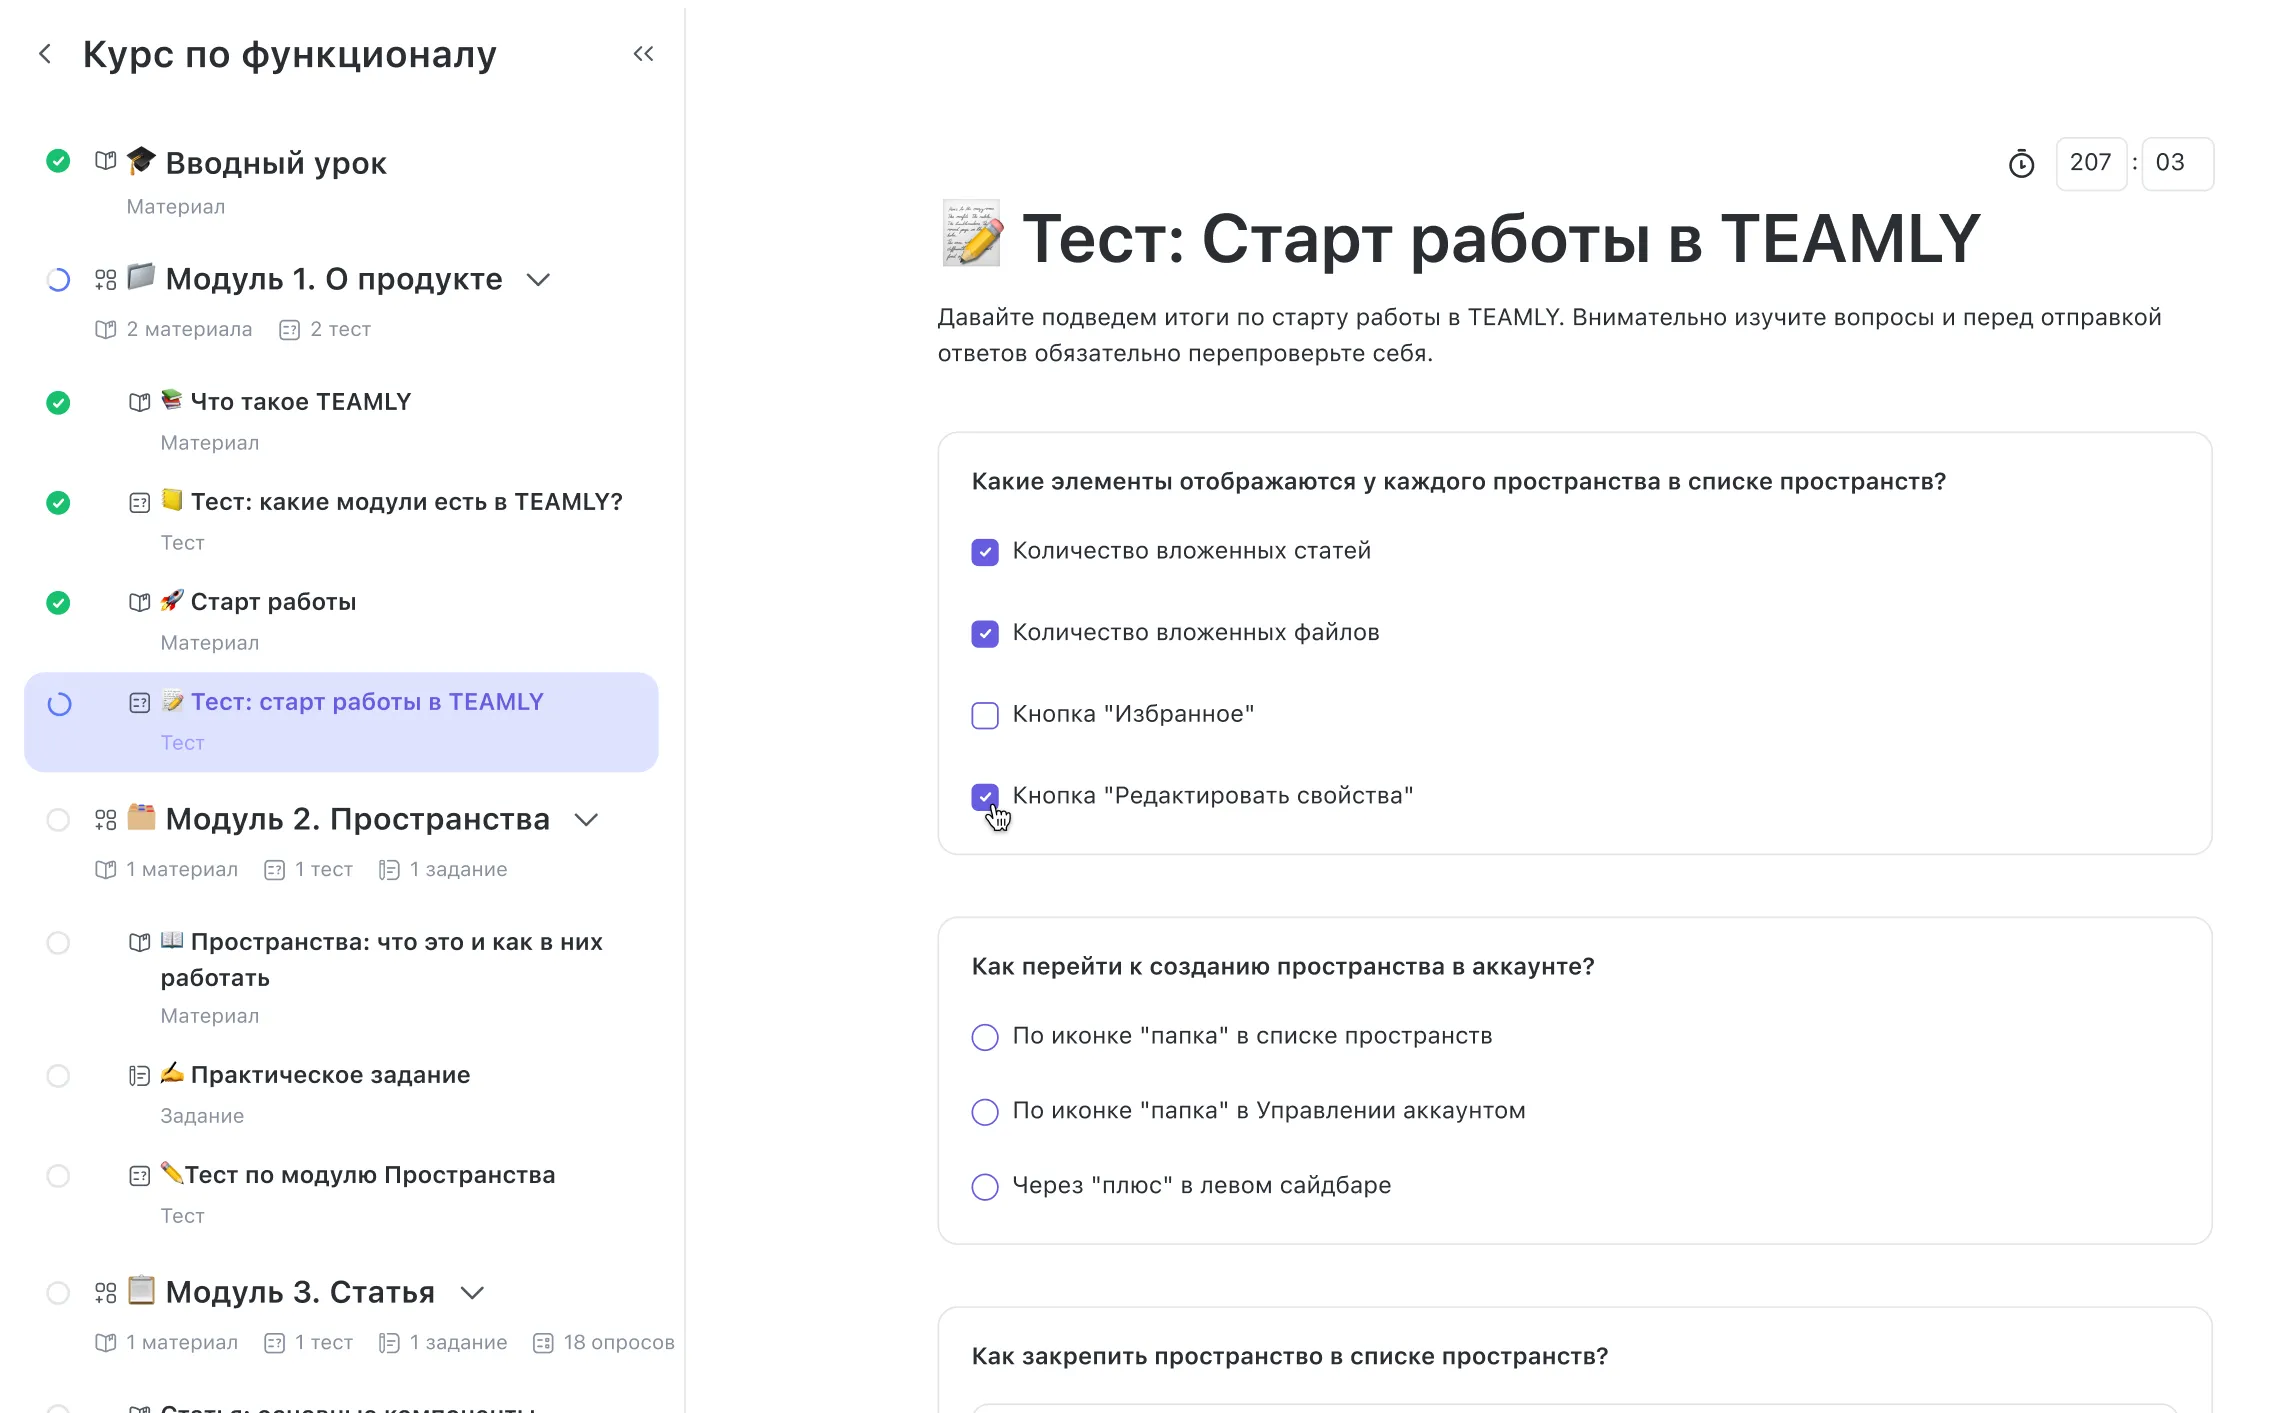Uncheck Количество вложенных статей checkbox
Screen dimensions: 2271x1413
pos(985,552)
